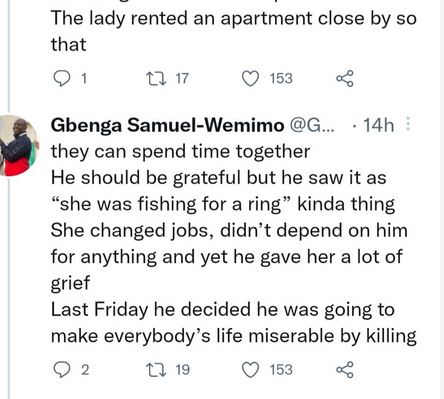This screenshot has height=399, width=444.
Task: Like the bottom tweet ending with killing
Action: (x=250, y=370)
